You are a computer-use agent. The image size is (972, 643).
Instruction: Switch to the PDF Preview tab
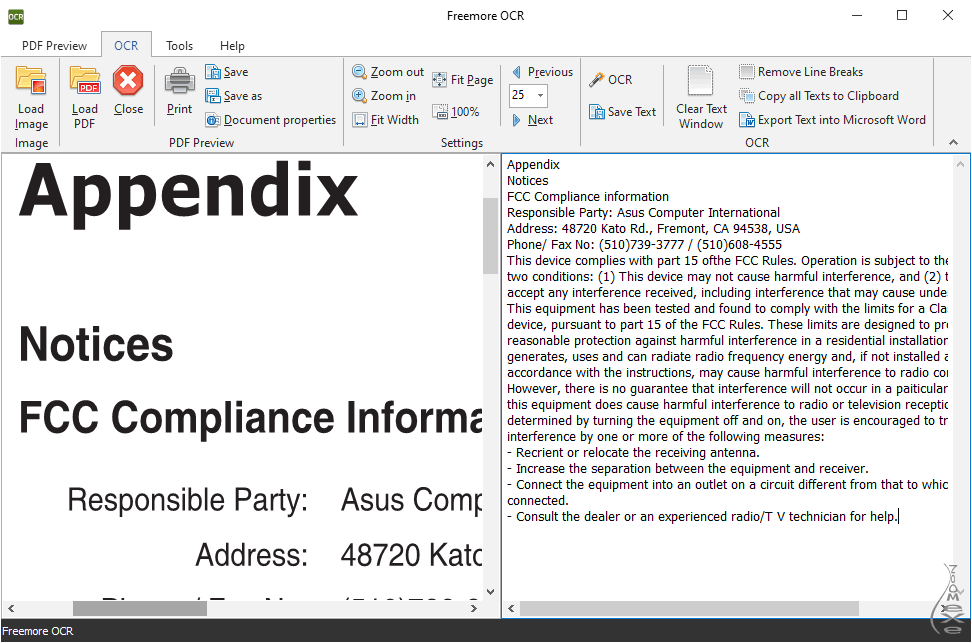(x=55, y=46)
